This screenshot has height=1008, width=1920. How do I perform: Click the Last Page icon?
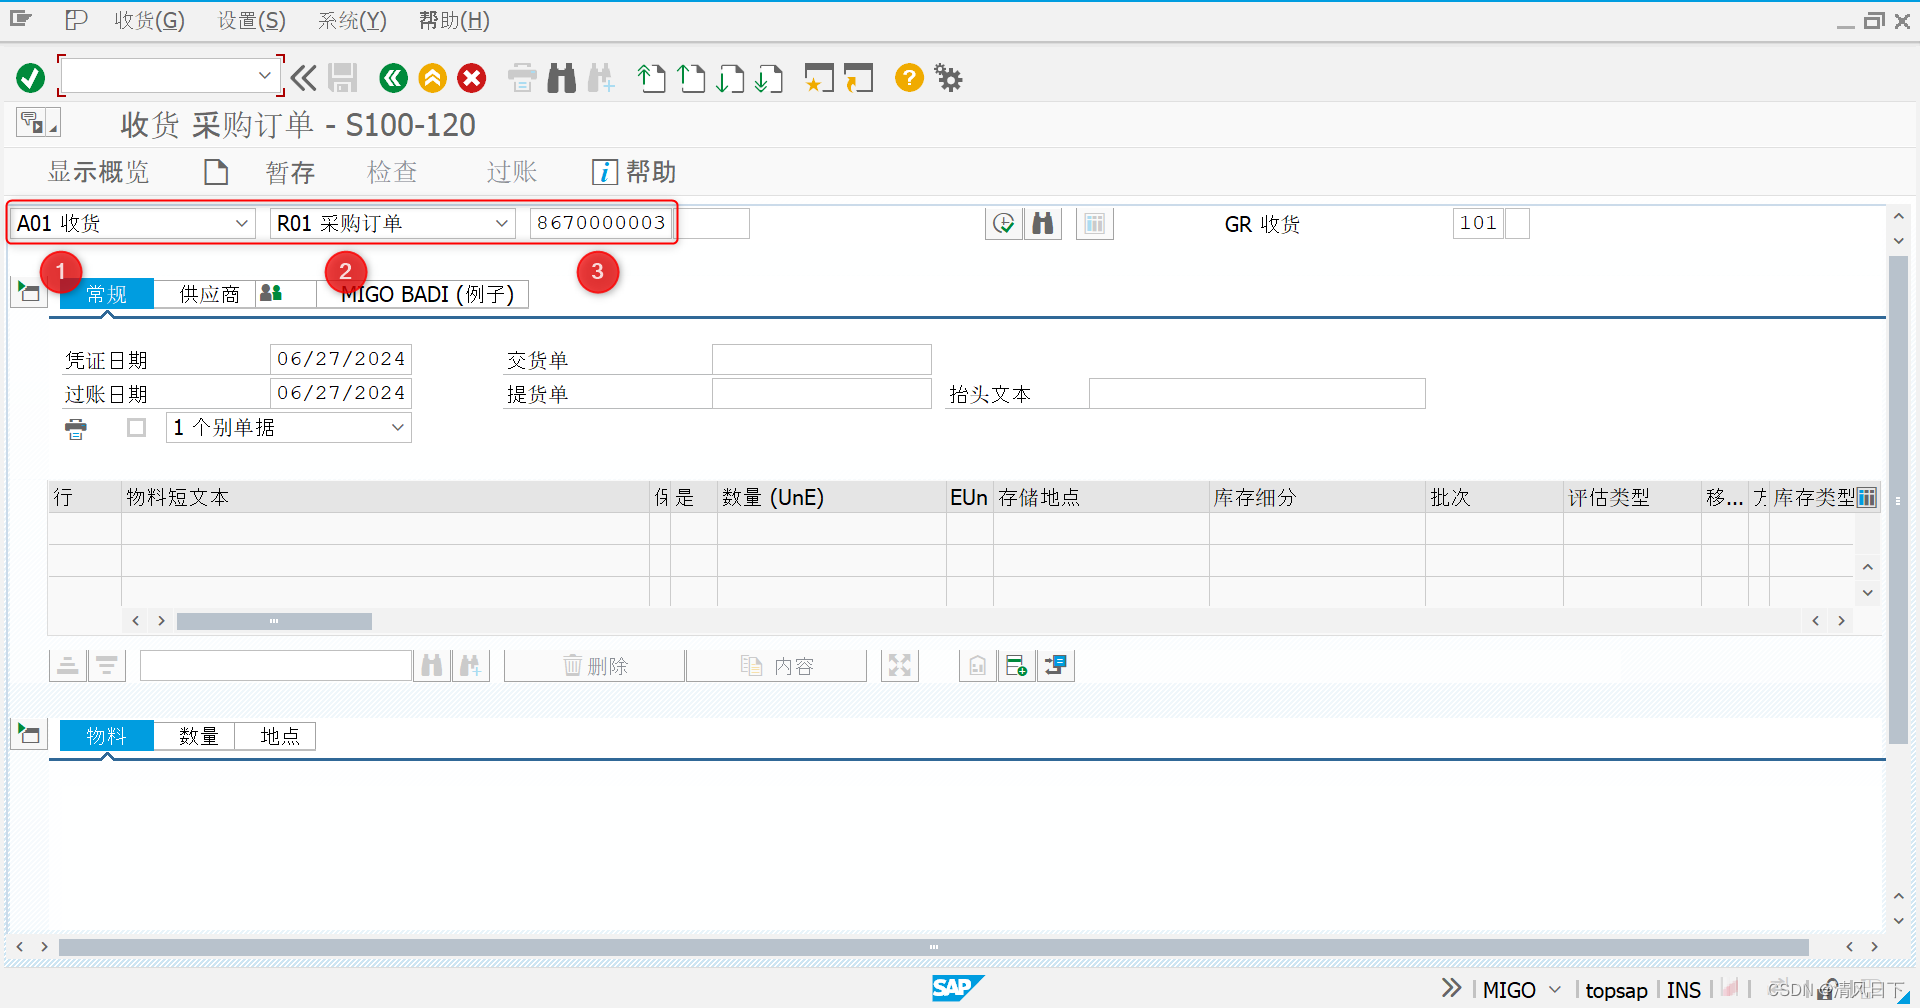pyautogui.click(x=769, y=78)
